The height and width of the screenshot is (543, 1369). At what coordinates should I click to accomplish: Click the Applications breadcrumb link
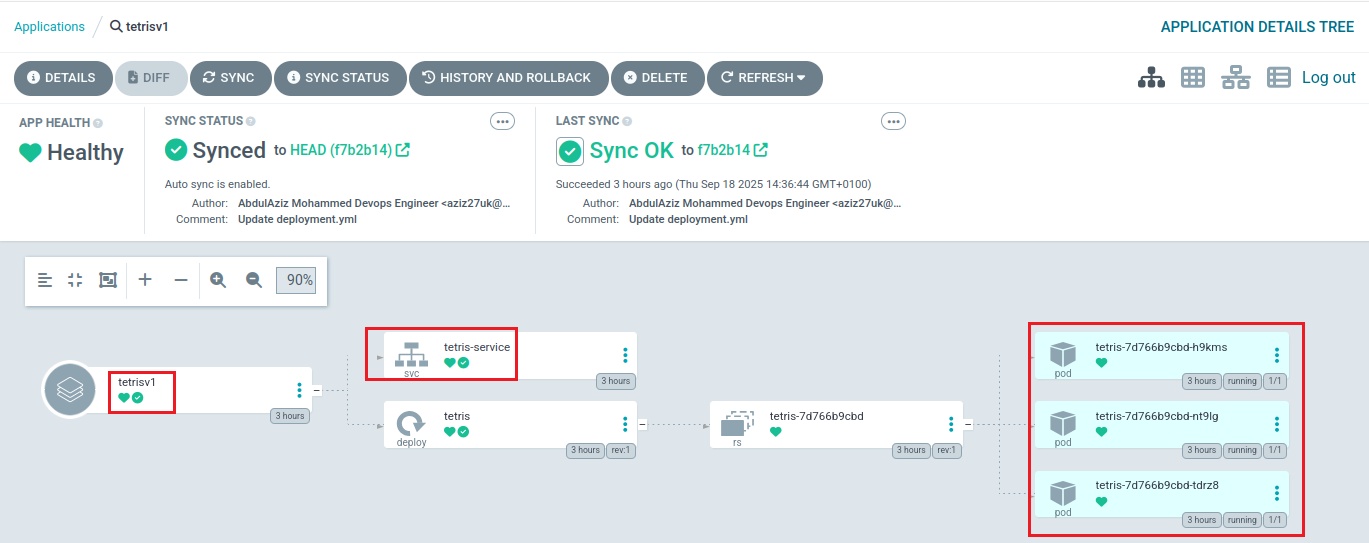coord(49,27)
